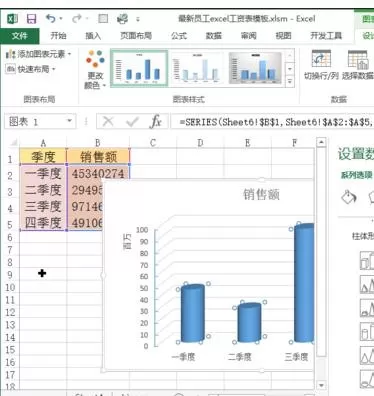This screenshot has height=396, width=374.
Task: Click 切换行/列 switch row column
Action: coord(321,65)
